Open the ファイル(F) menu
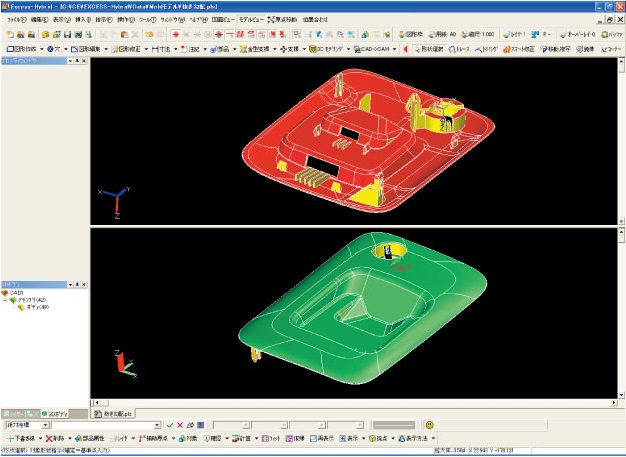626x457 pixels. pyautogui.click(x=17, y=19)
